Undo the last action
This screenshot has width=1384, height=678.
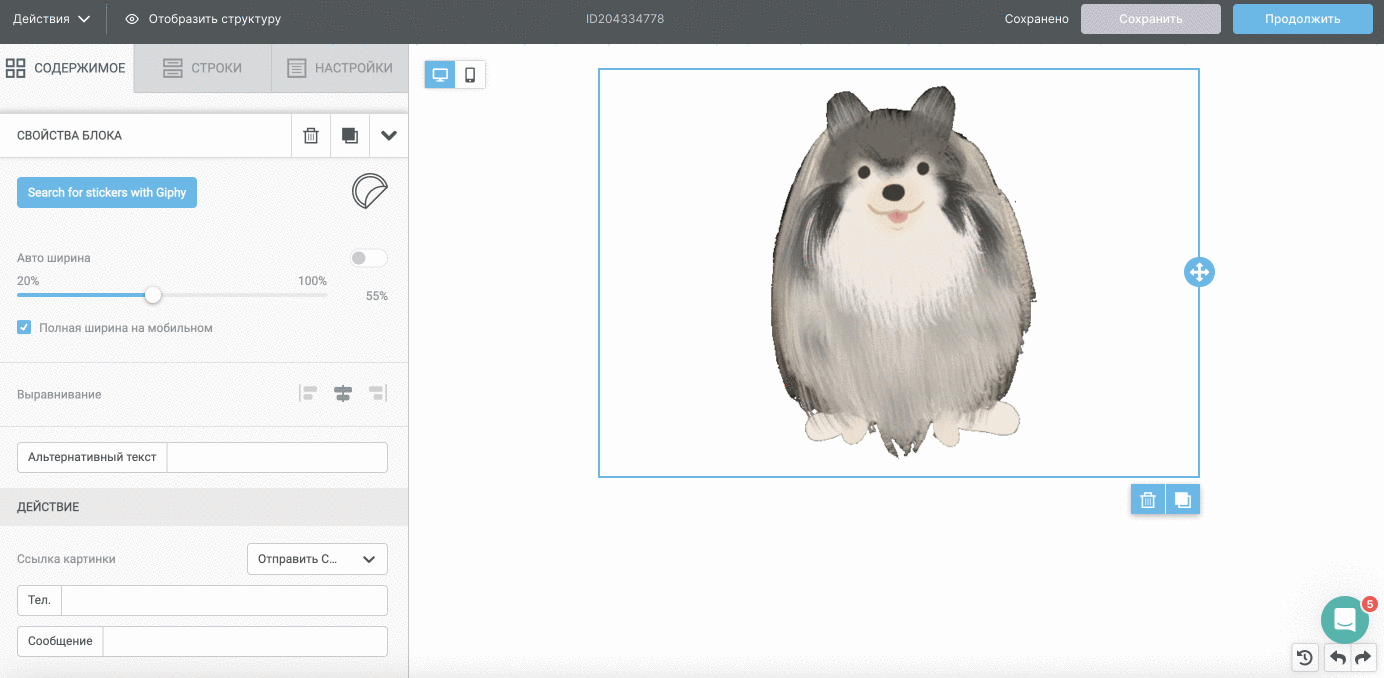pos(1337,657)
